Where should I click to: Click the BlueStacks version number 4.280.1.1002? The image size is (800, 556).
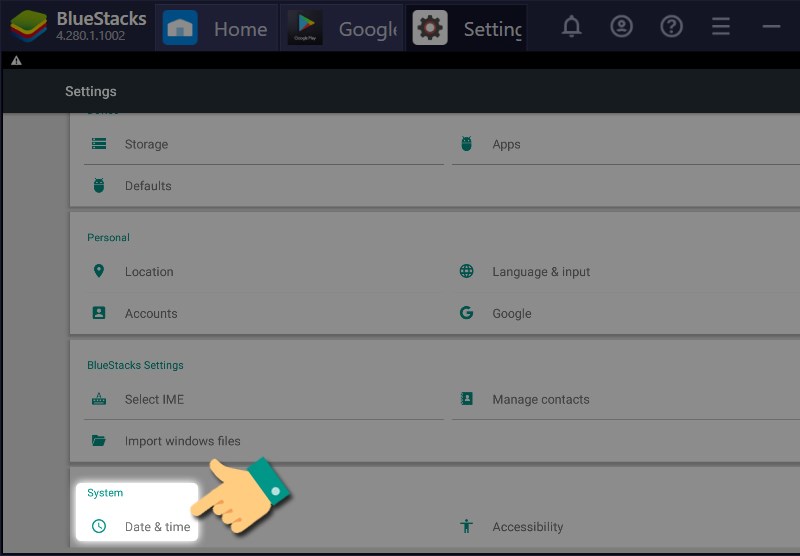coord(91,36)
